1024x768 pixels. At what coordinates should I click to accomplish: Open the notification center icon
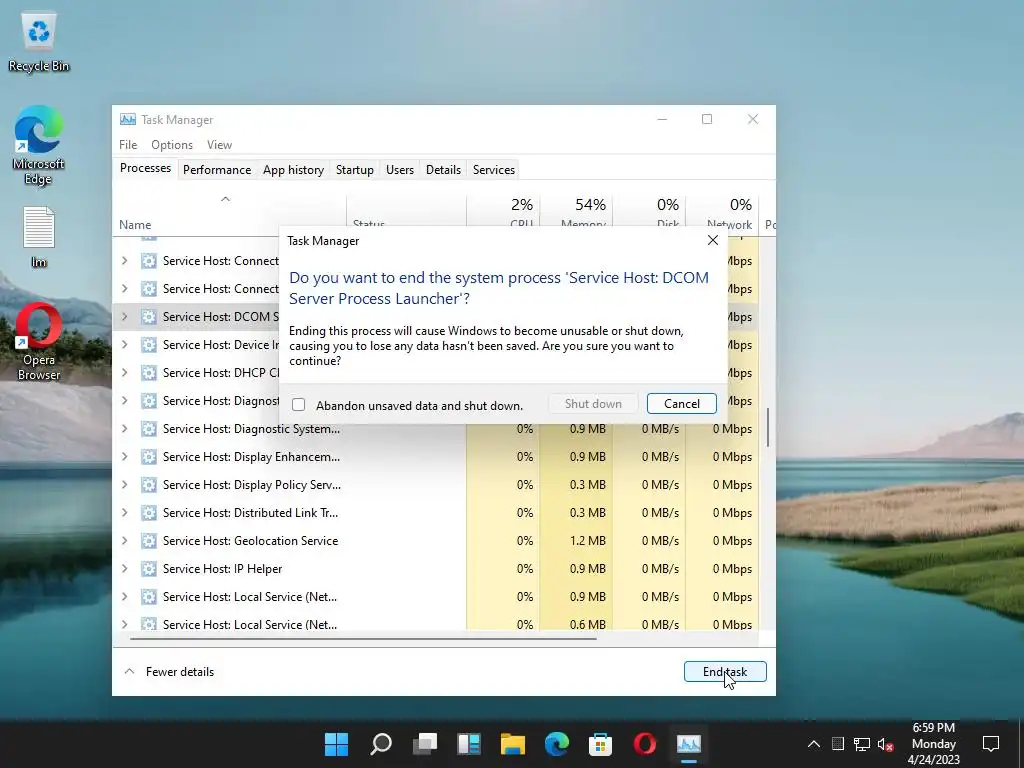pos(991,744)
